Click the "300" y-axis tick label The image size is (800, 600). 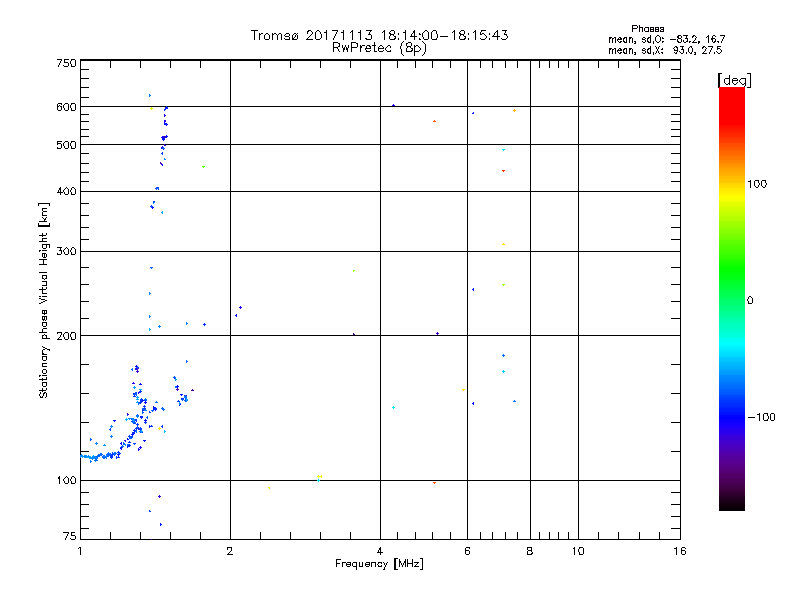coord(66,252)
